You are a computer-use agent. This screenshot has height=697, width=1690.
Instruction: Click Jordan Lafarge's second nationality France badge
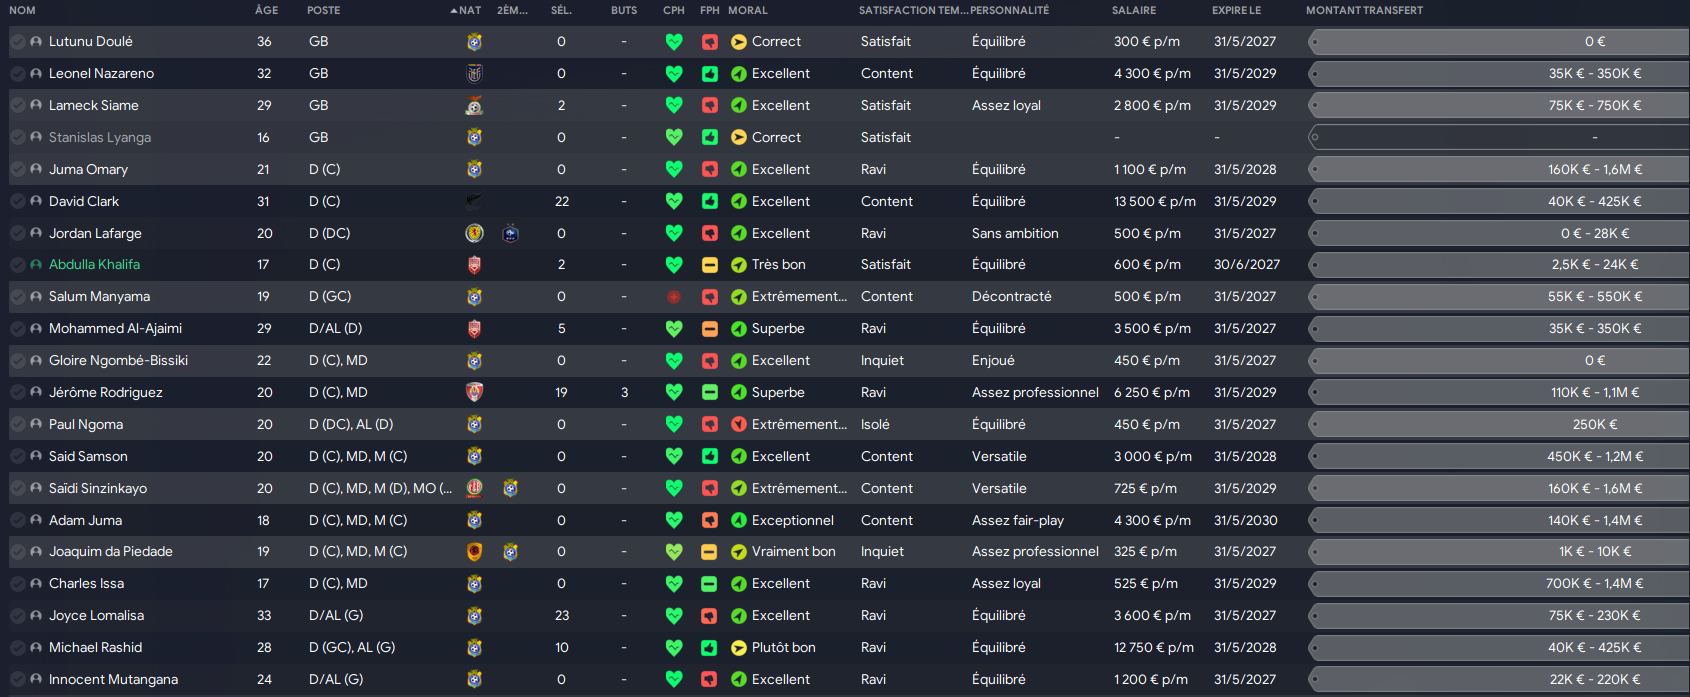[x=510, y=233]
